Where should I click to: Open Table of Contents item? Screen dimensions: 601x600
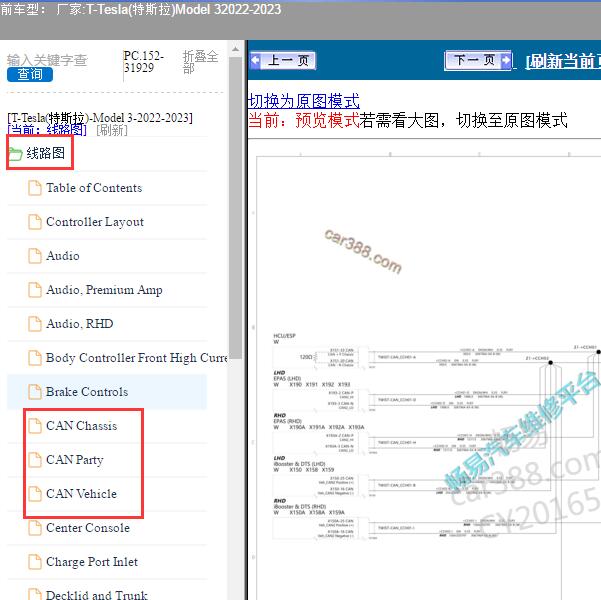[94, 188]
